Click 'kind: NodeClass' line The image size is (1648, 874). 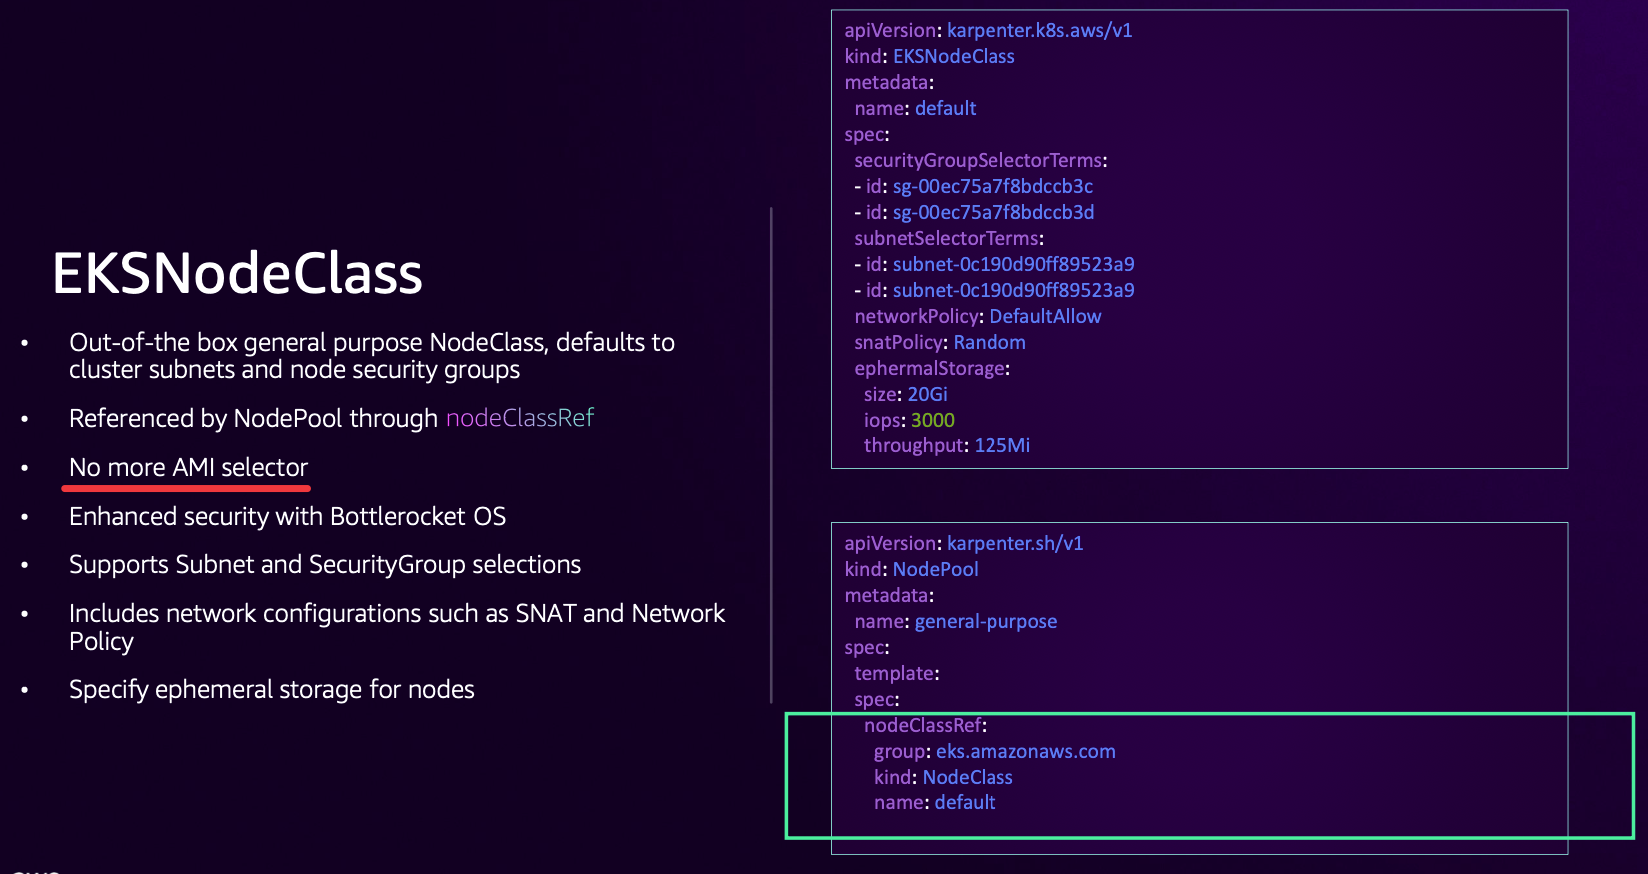tap(943, 778)
